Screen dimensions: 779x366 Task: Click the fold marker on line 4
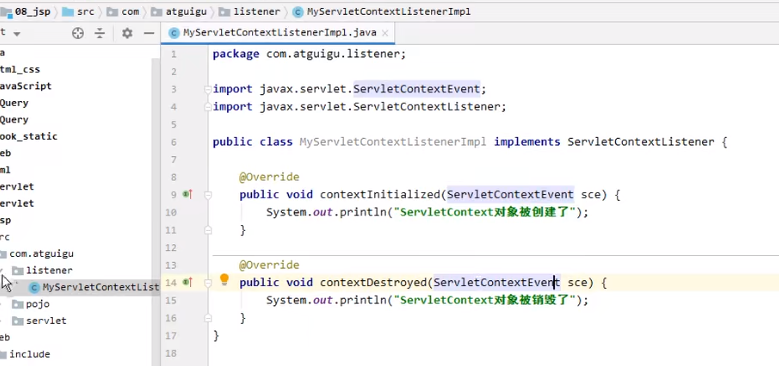208,107
